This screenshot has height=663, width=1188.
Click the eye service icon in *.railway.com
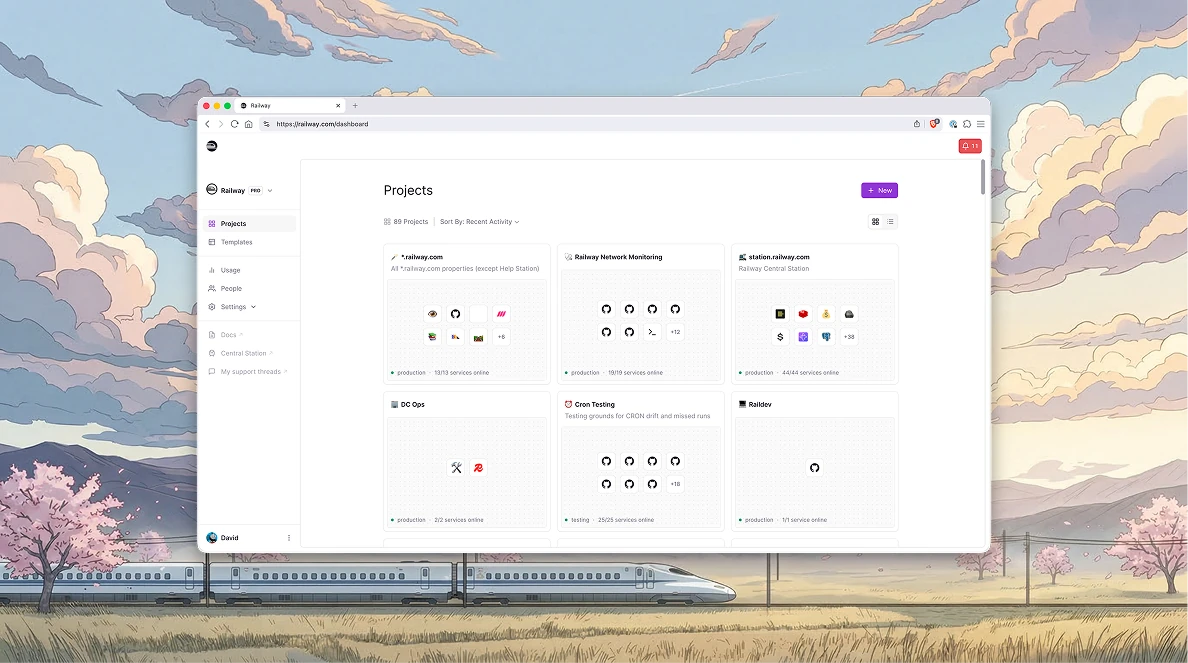click(x=433, y=314)
